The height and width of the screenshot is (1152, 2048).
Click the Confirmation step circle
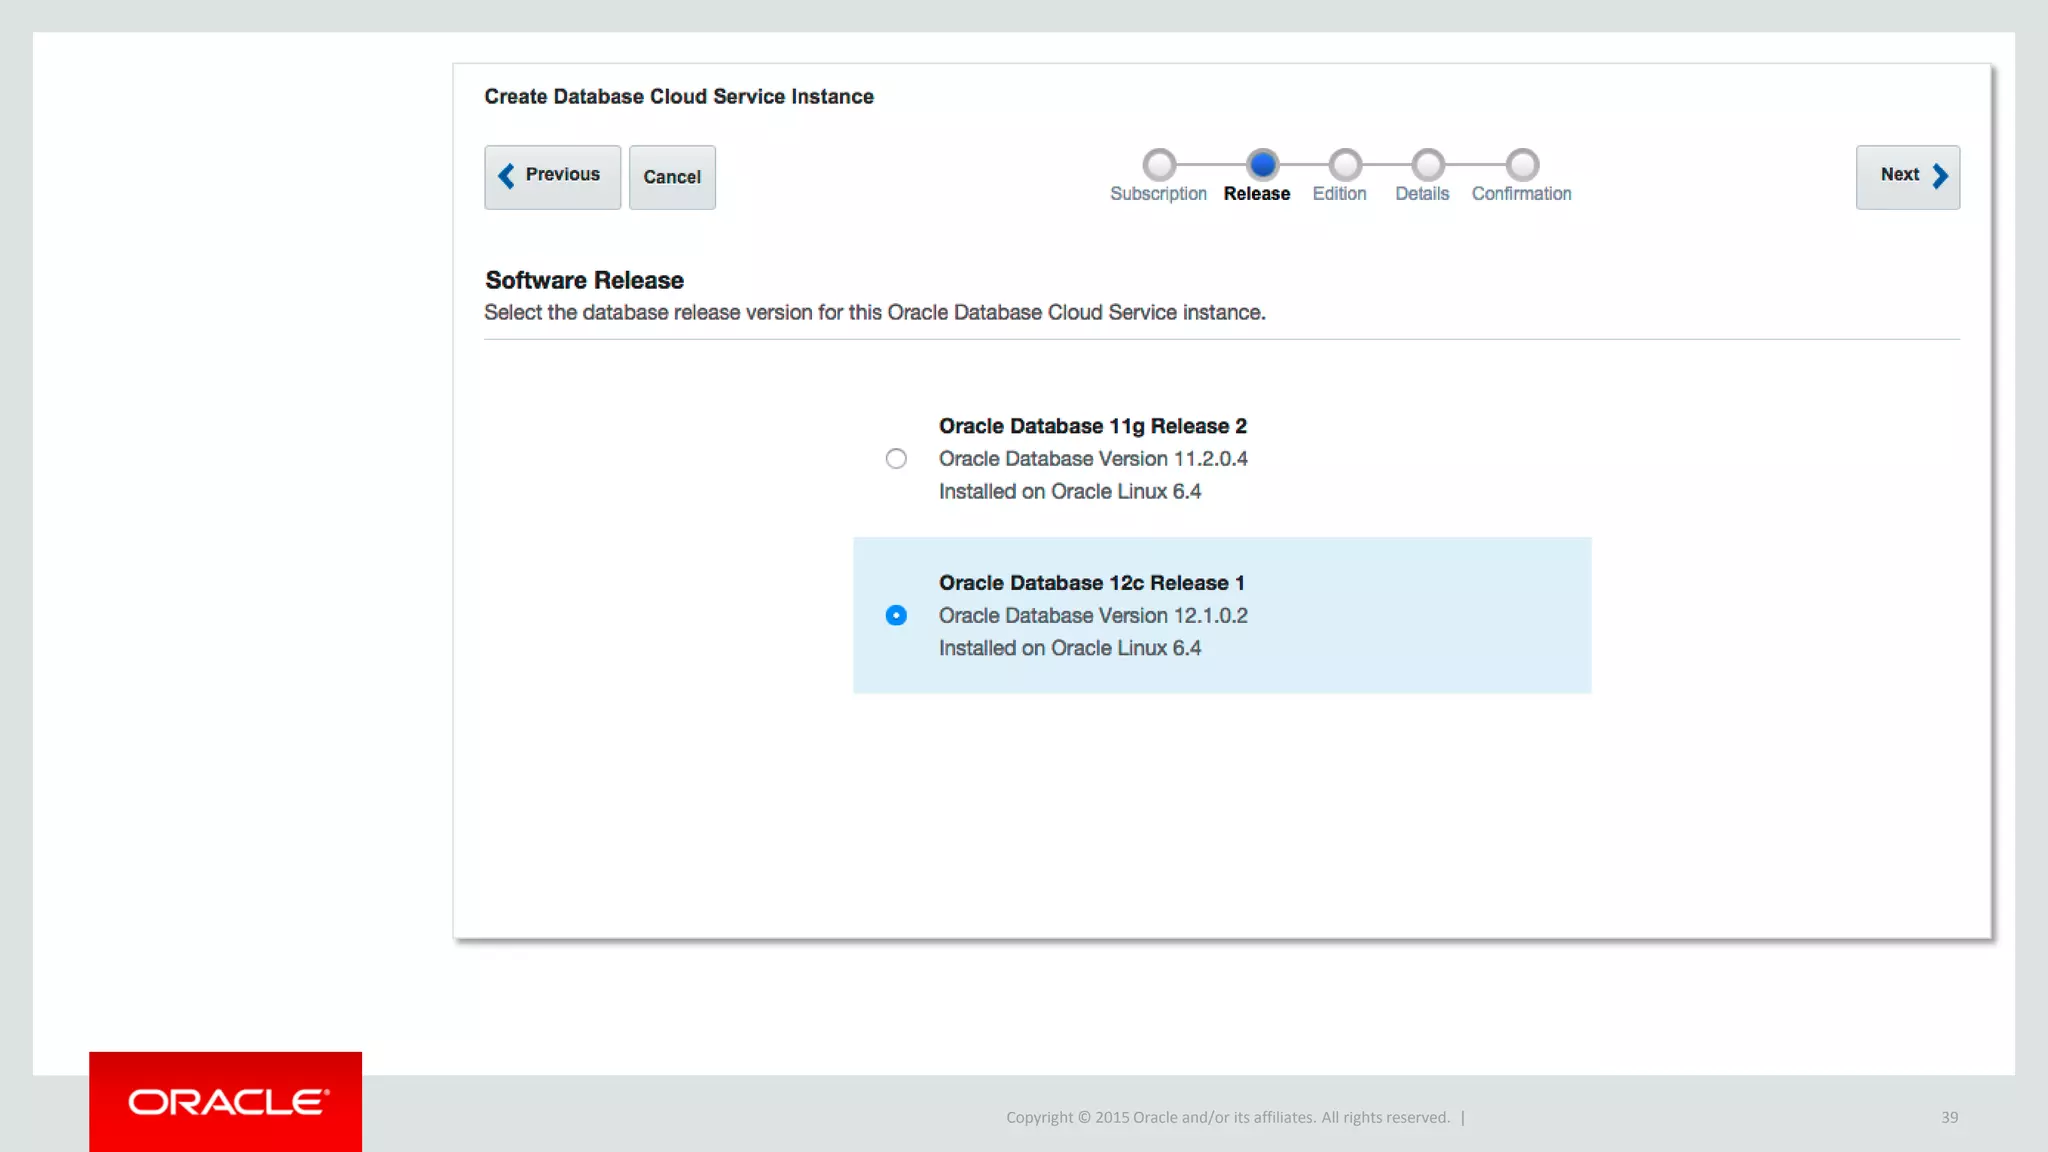pyautogui.click(x=1522, y=164)
